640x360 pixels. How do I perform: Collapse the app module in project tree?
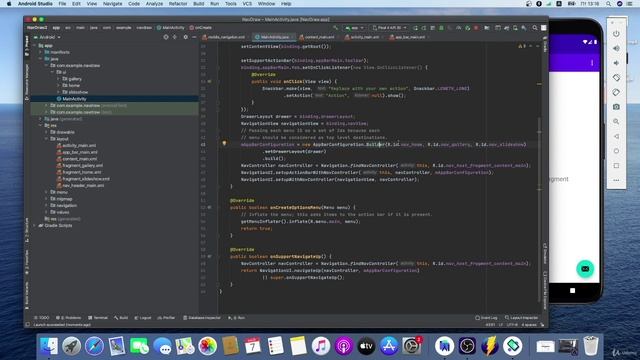pyautogui.click(x=35, y=46)
